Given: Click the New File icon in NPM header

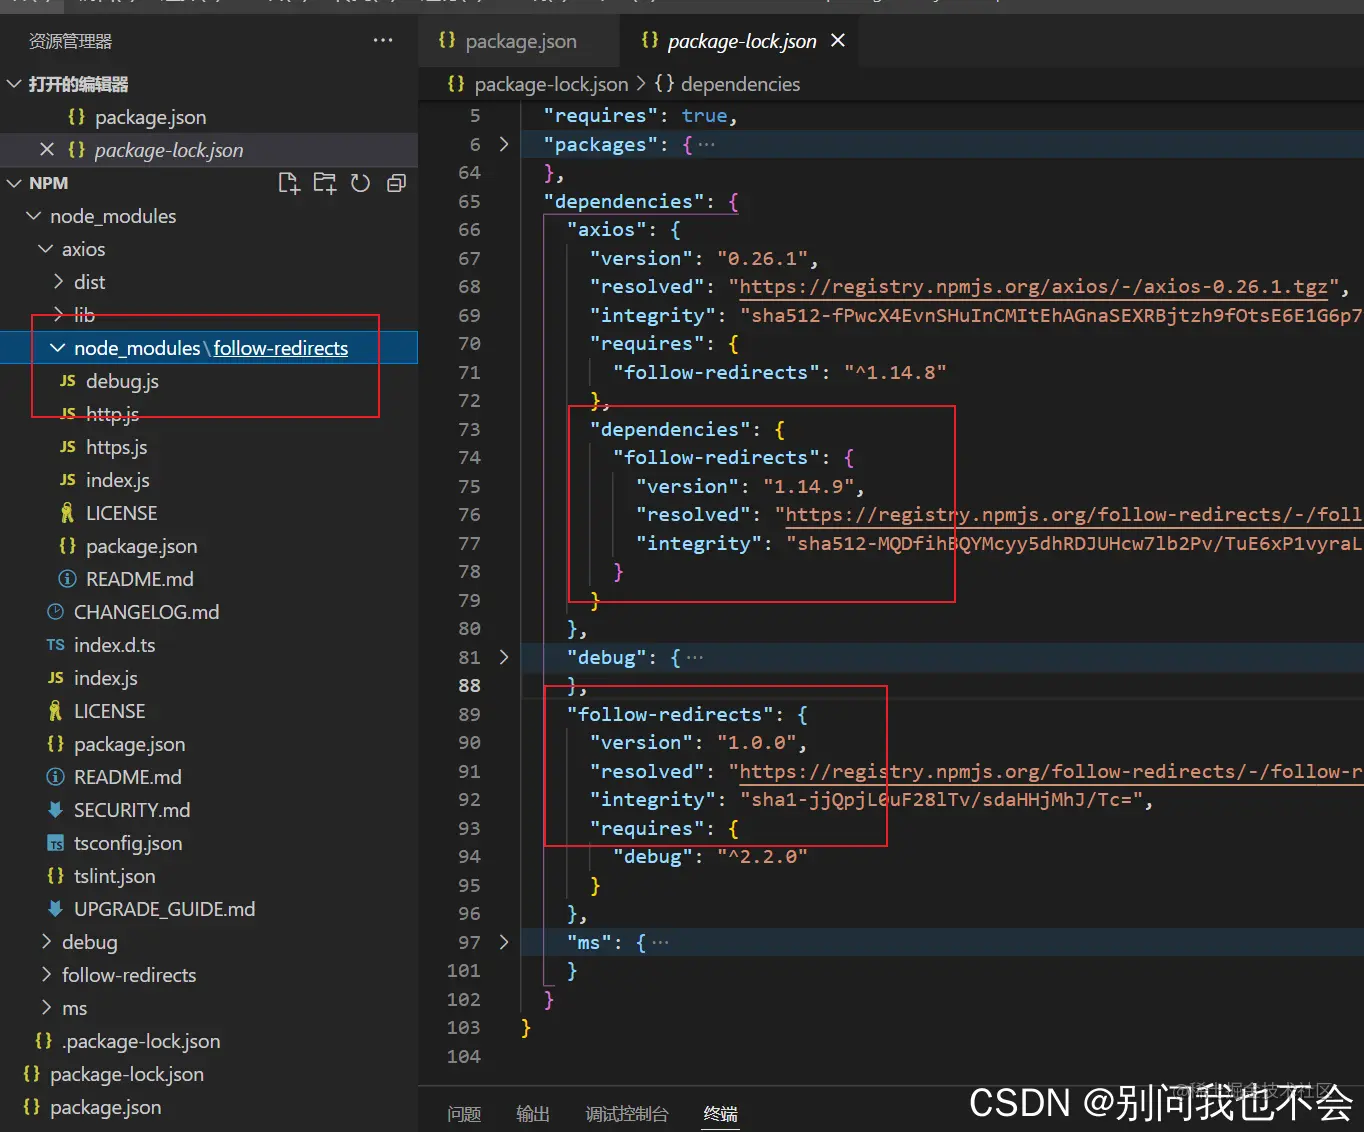Looking at the screenshot, I should point(289,183).
